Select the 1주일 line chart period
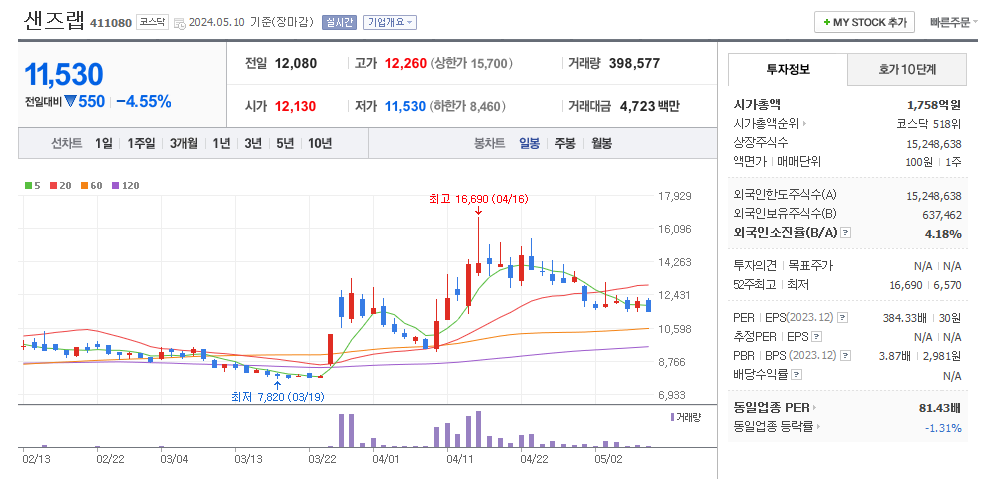991x479 pixels. coord(141,143)
